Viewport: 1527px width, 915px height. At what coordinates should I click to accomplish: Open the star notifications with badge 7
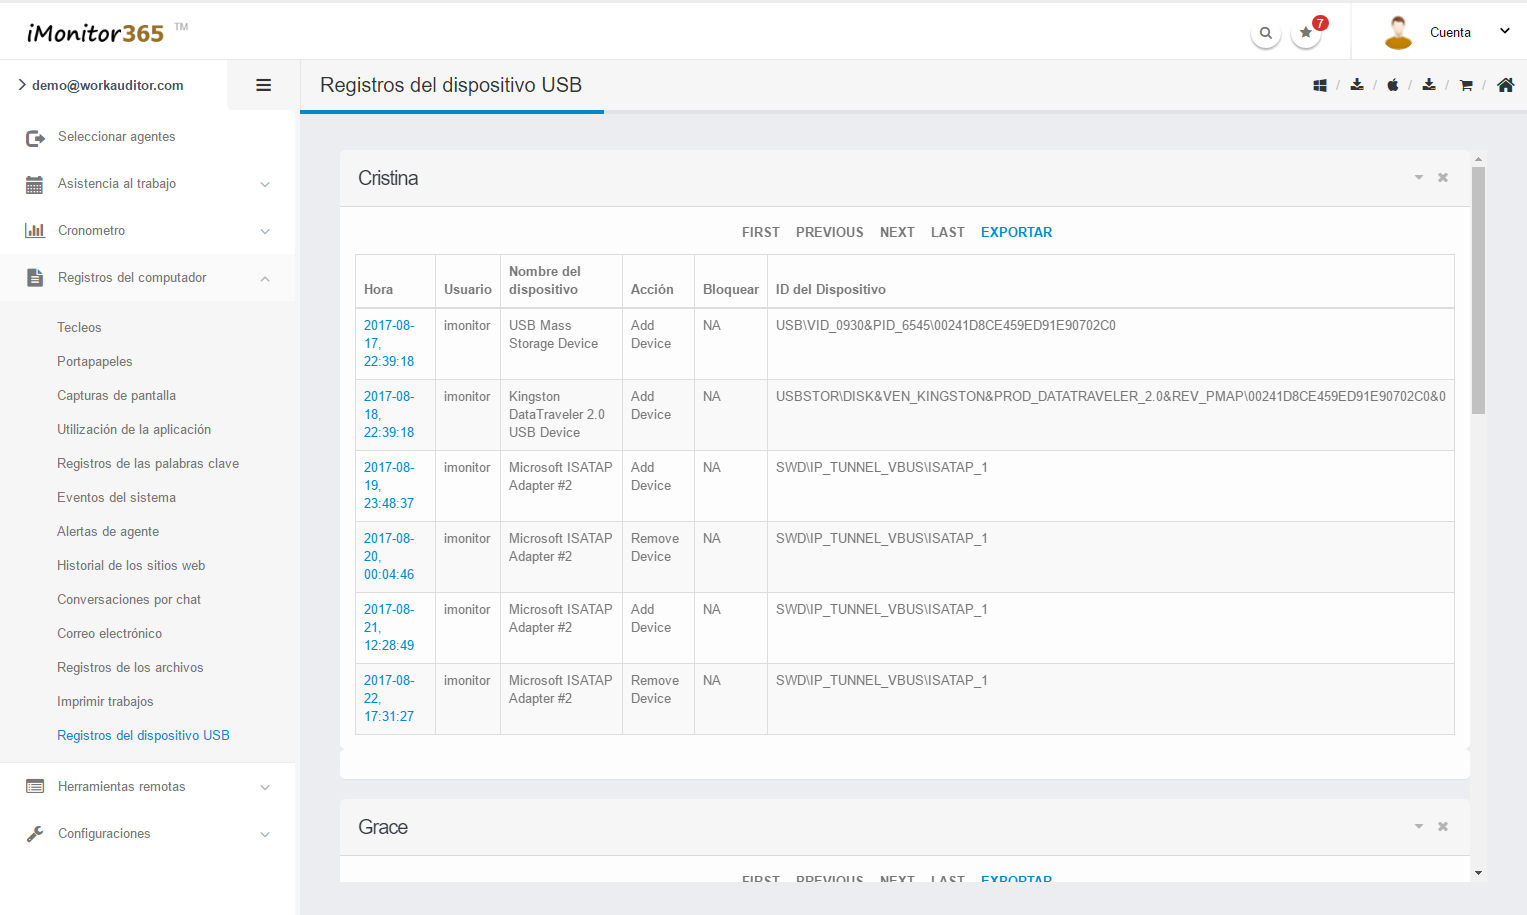click(1306, 33)
